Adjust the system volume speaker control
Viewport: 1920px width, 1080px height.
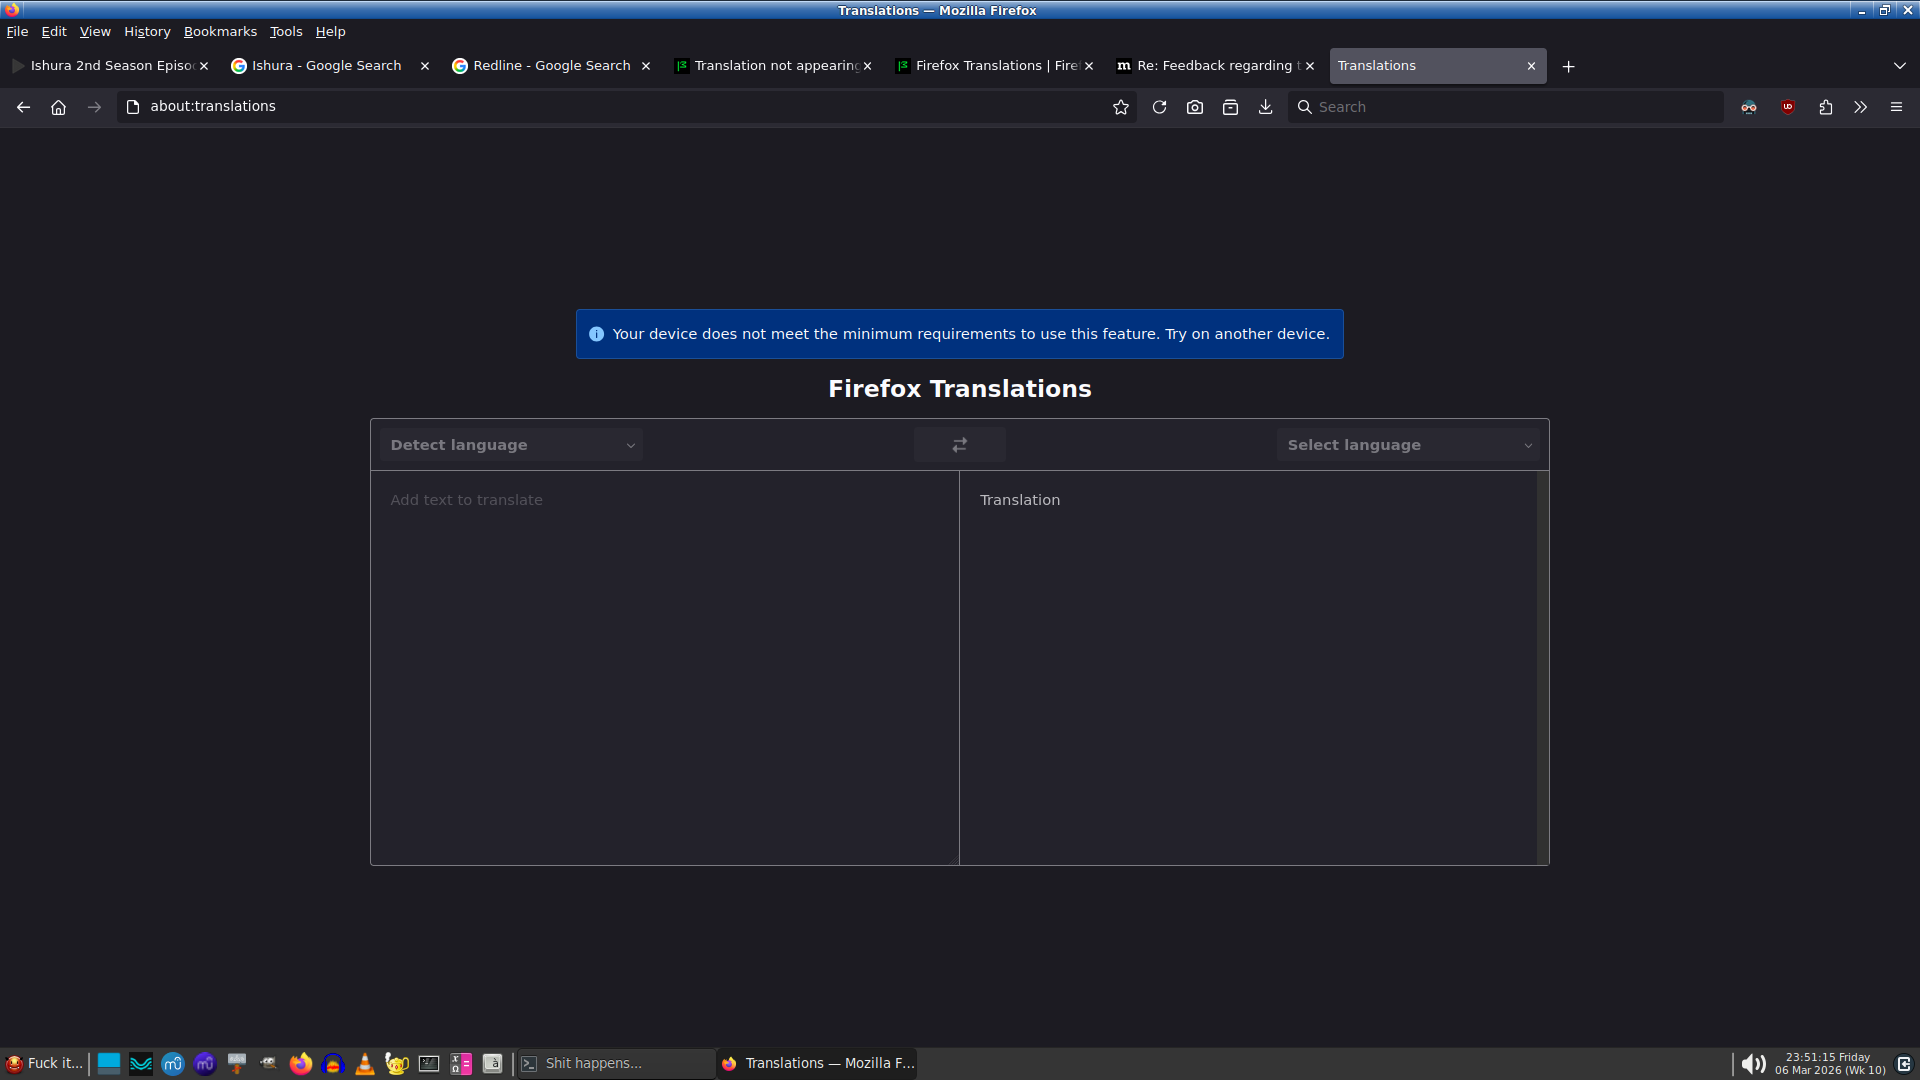coord(1752,1064)
